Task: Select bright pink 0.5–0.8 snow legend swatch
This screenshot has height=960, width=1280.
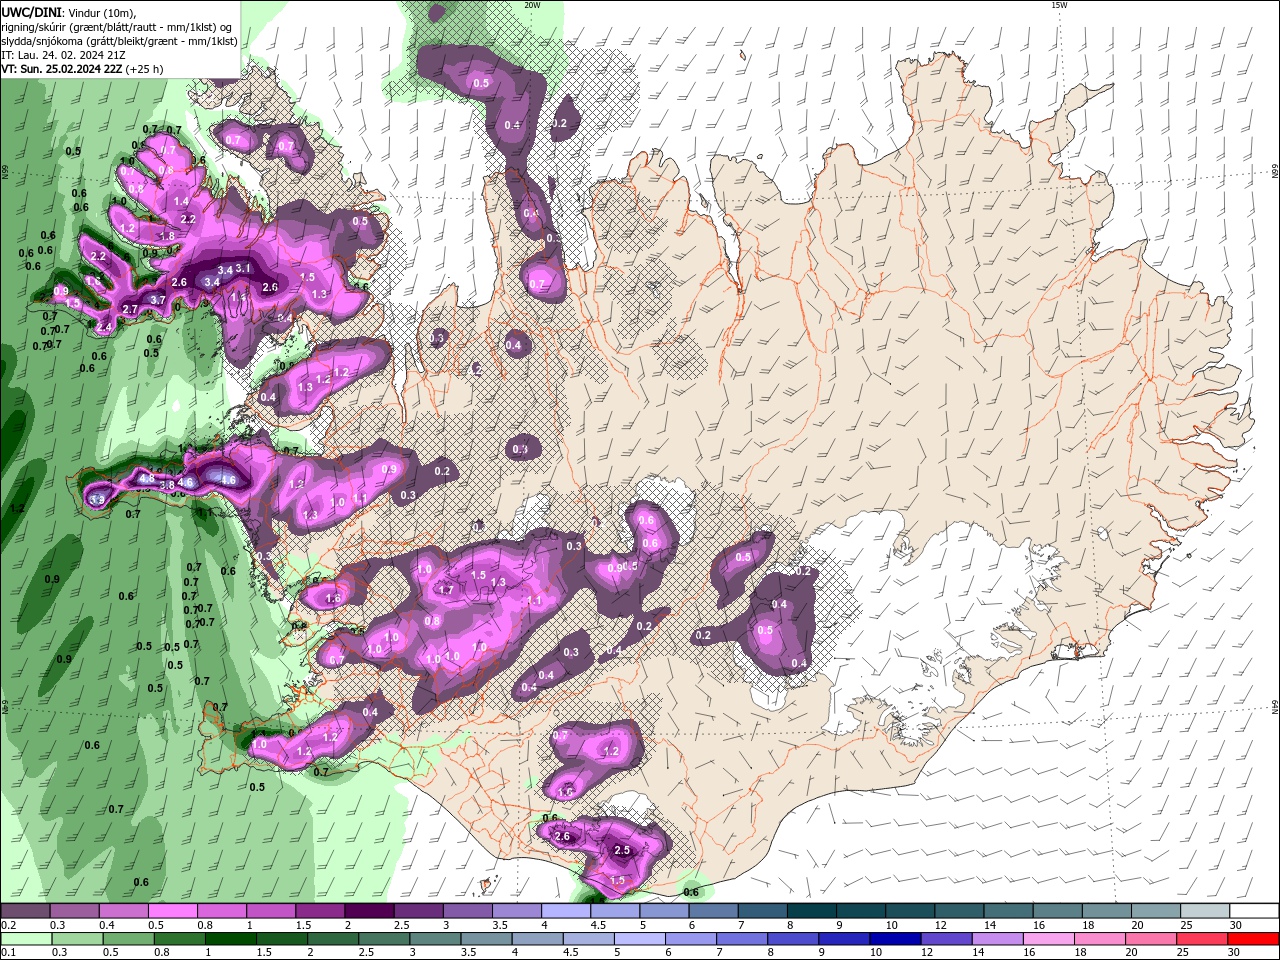Action: pyautogui.click(x=172, y=911)
